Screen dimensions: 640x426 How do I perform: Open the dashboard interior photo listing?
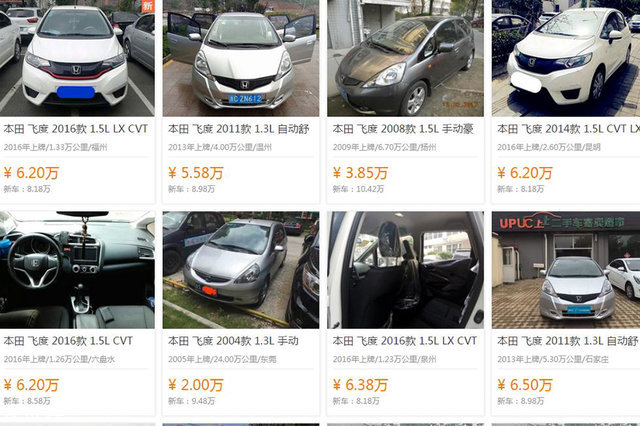point(77,270)
